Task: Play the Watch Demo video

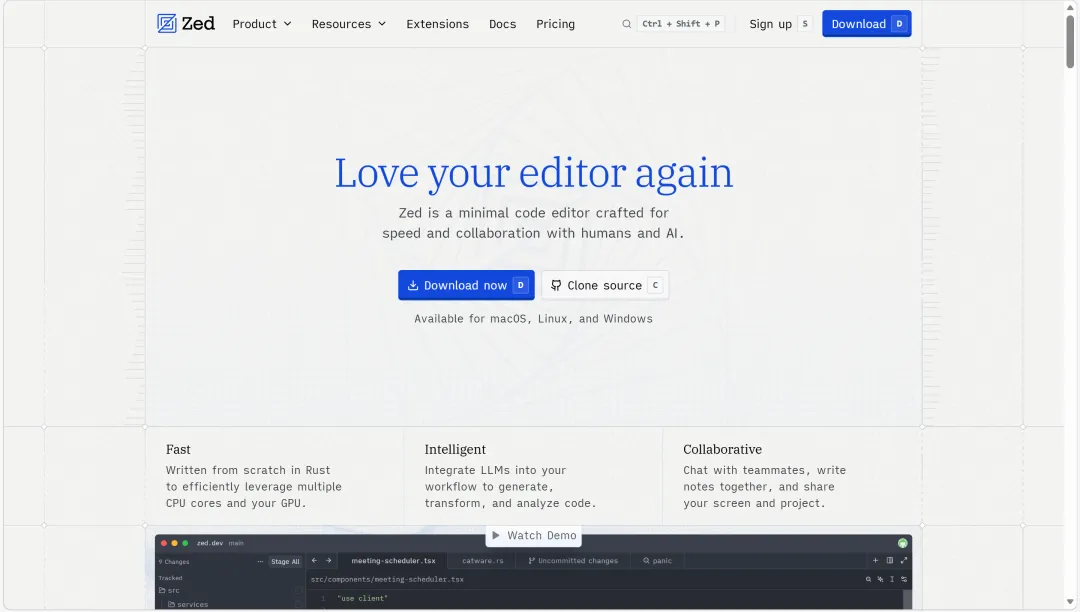Action: [x=534, y=535]
